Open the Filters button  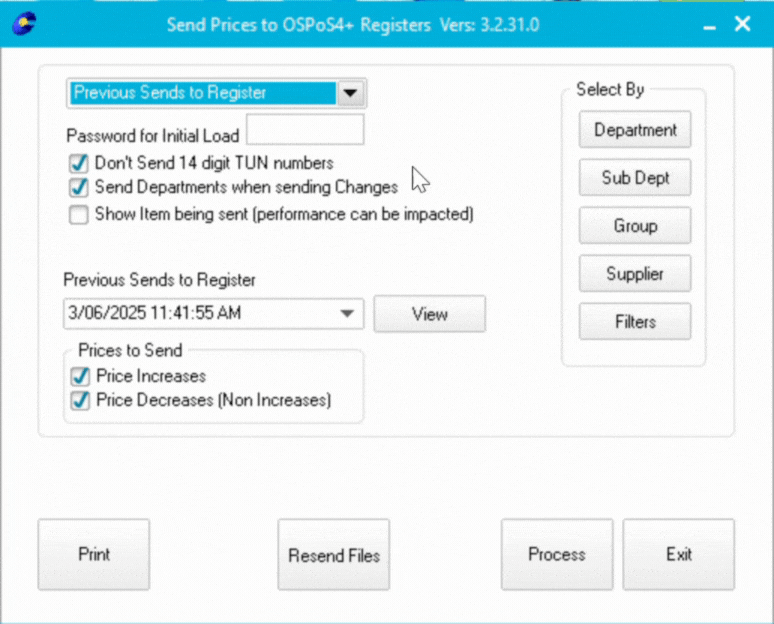635,322
